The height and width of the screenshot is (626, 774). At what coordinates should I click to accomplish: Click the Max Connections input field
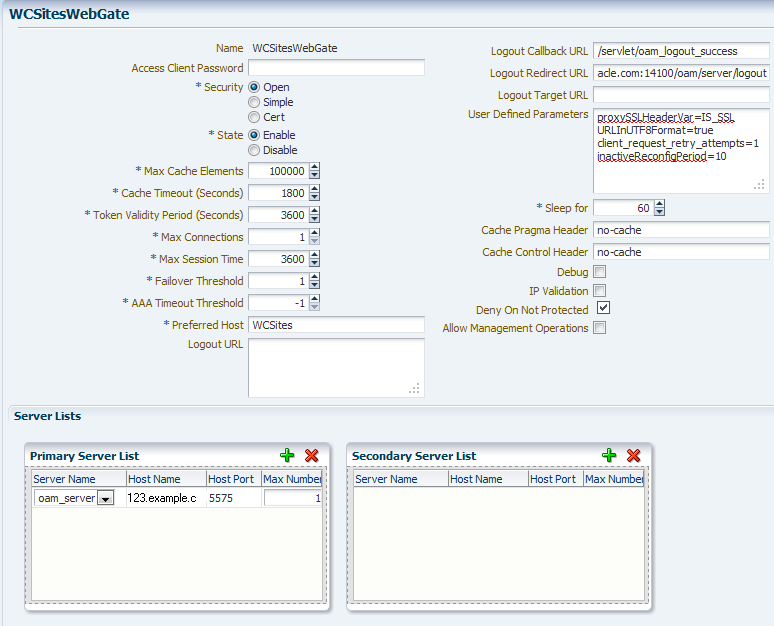[278, 237]
